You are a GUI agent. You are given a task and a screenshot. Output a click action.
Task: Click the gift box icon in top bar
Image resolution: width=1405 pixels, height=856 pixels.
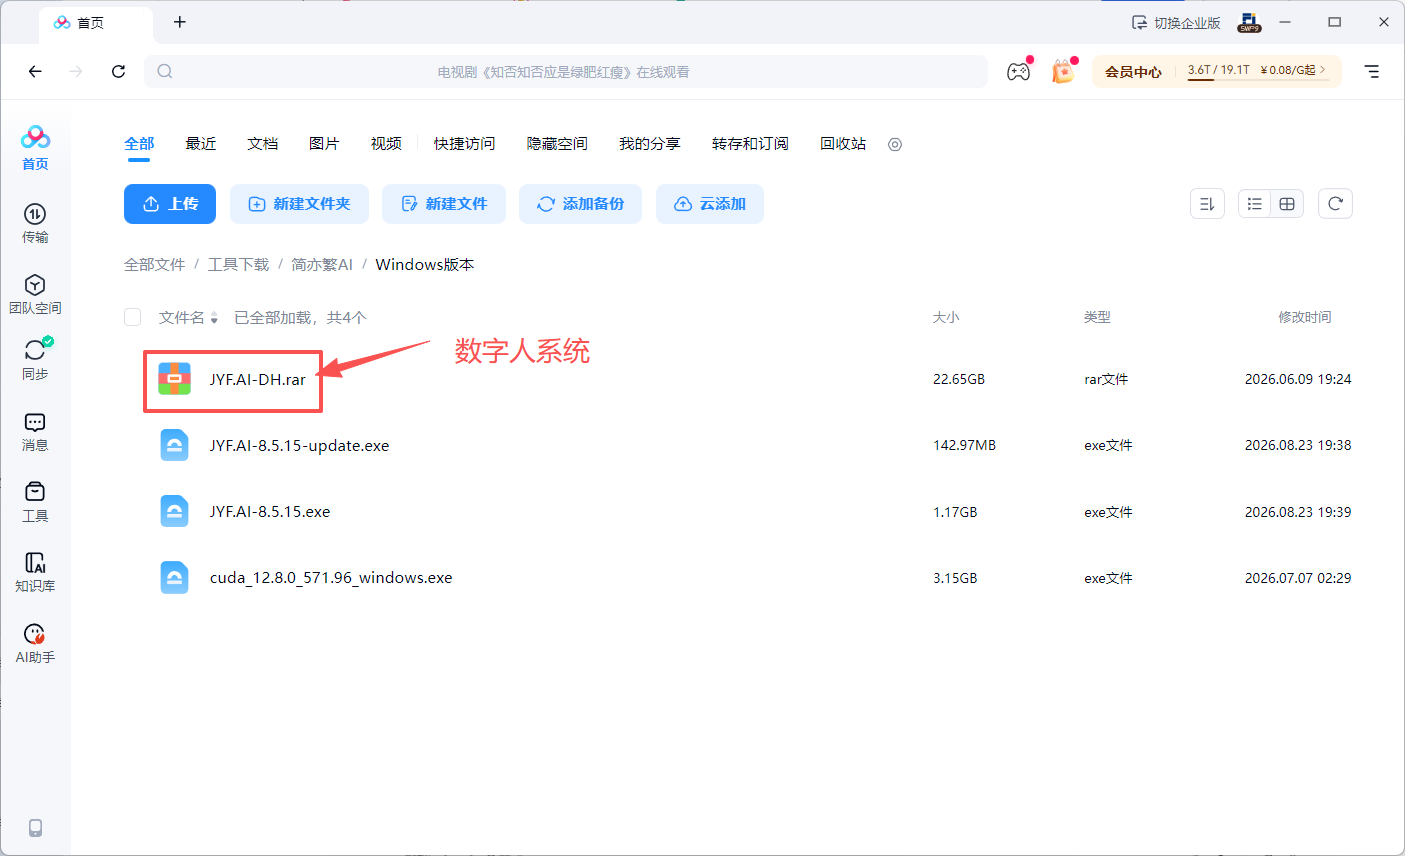1062,71
